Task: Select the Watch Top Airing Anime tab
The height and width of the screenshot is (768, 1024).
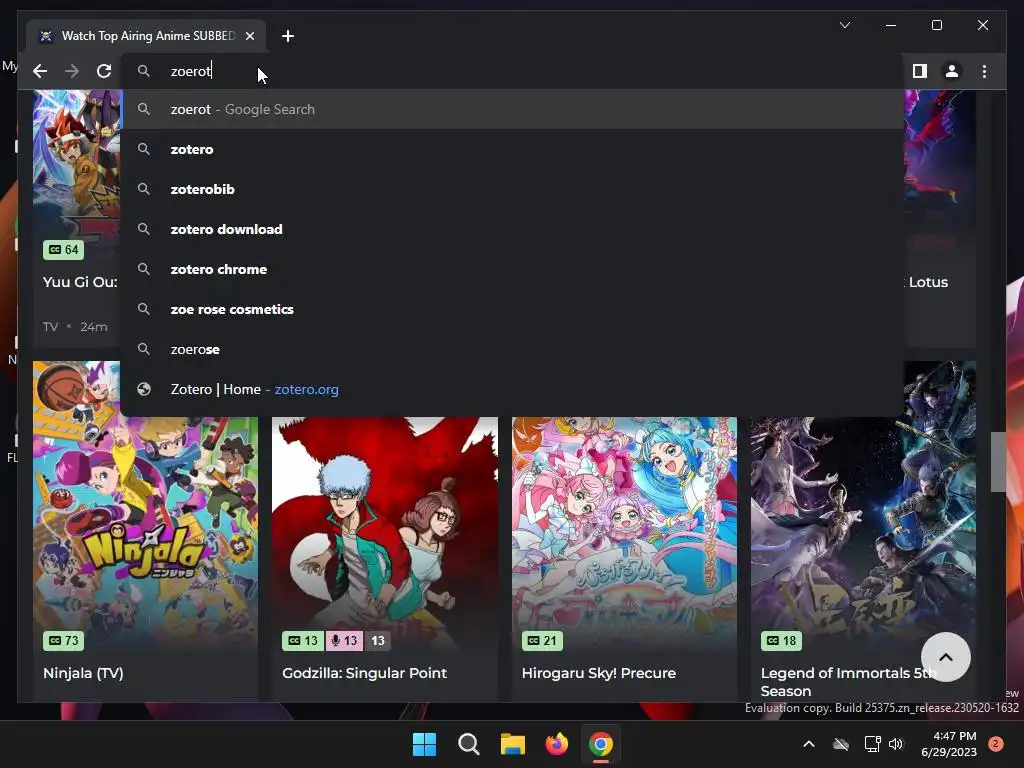Action: click(146, 36)
